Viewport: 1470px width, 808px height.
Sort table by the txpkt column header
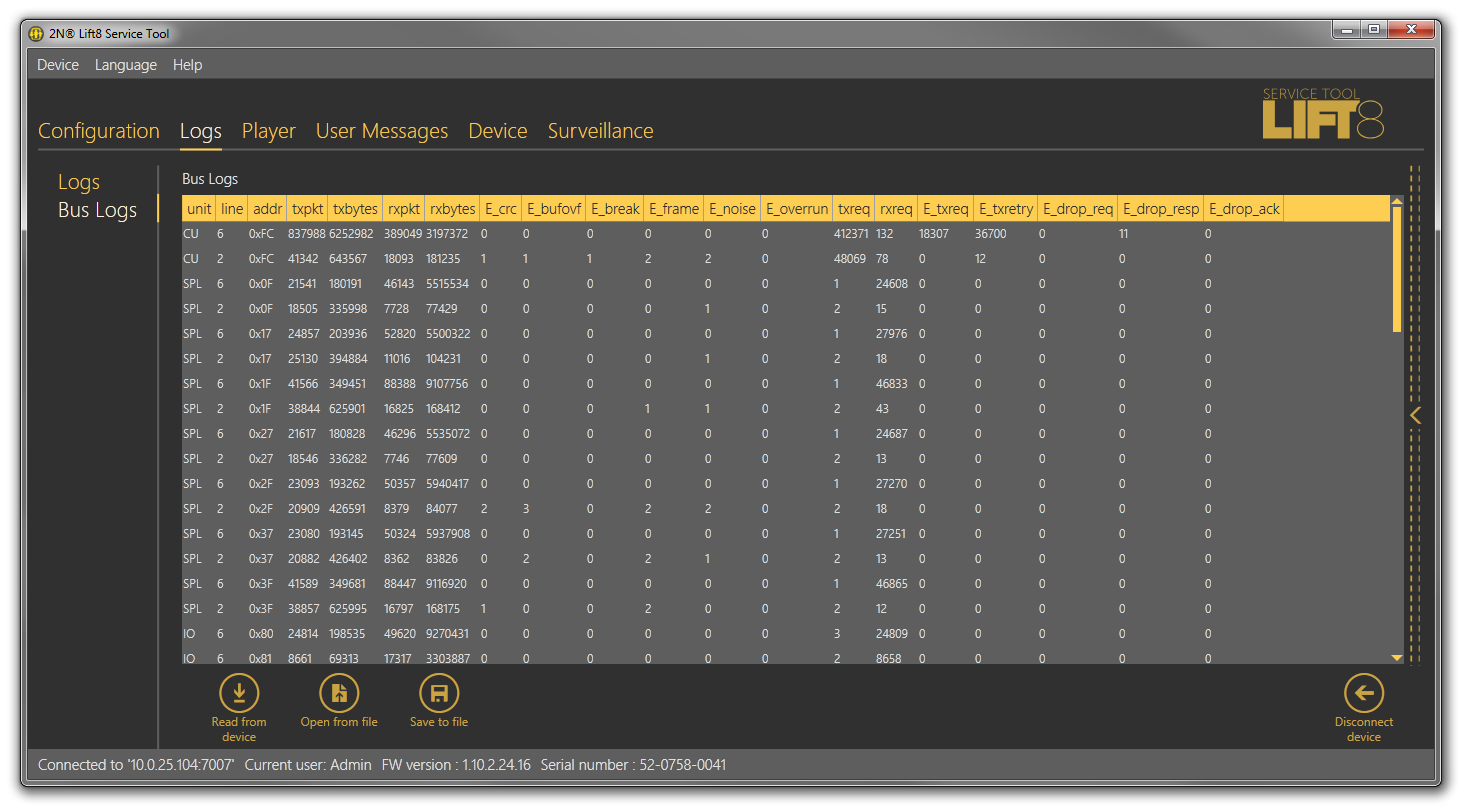[307, 209]
